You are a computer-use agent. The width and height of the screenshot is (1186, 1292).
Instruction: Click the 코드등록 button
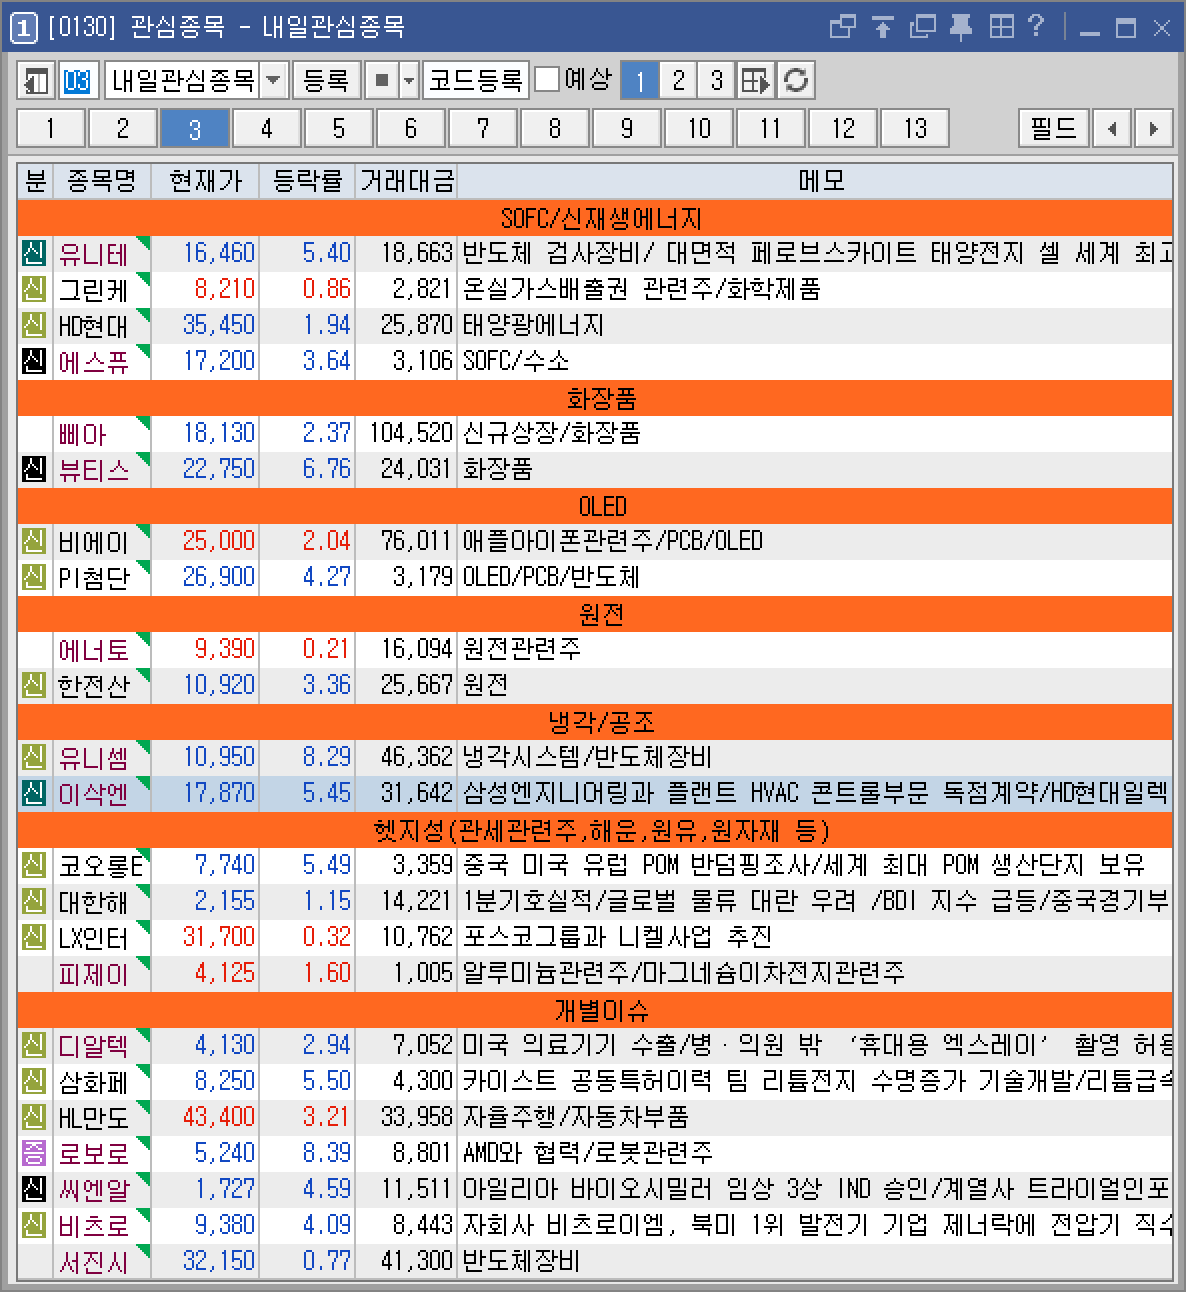tap(475, 80)
